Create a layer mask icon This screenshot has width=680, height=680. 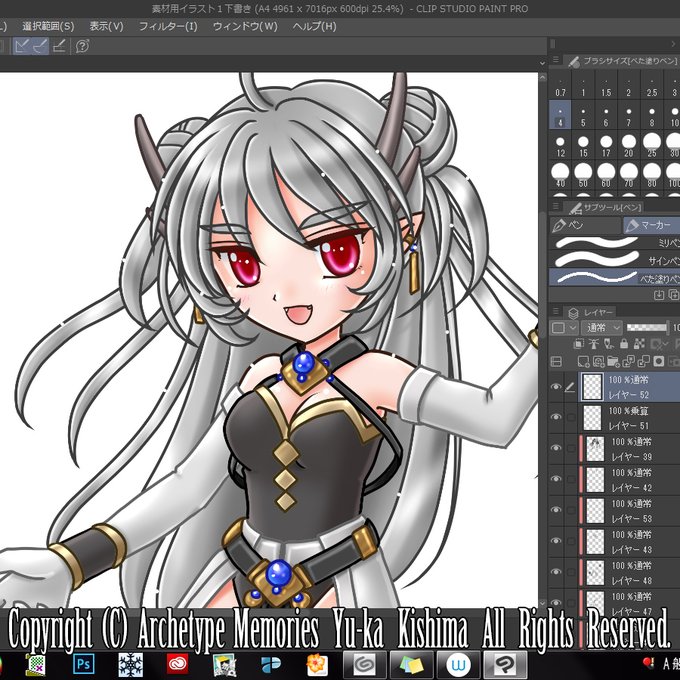(x=659, y=361)
